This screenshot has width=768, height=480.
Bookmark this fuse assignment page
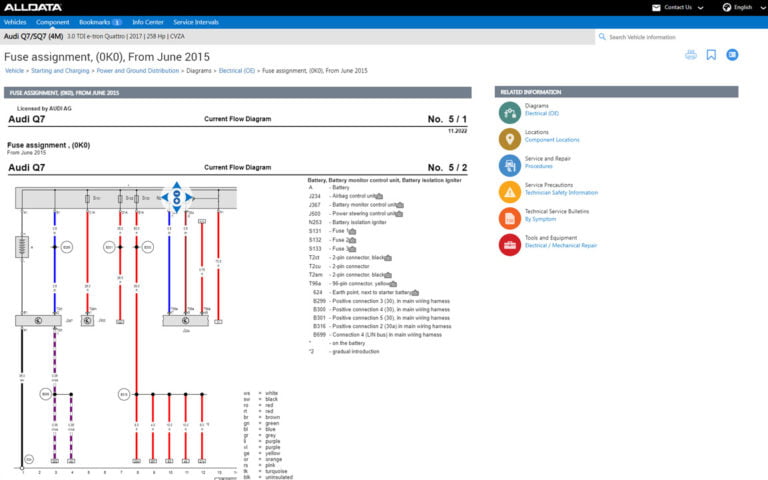(711, 55)
